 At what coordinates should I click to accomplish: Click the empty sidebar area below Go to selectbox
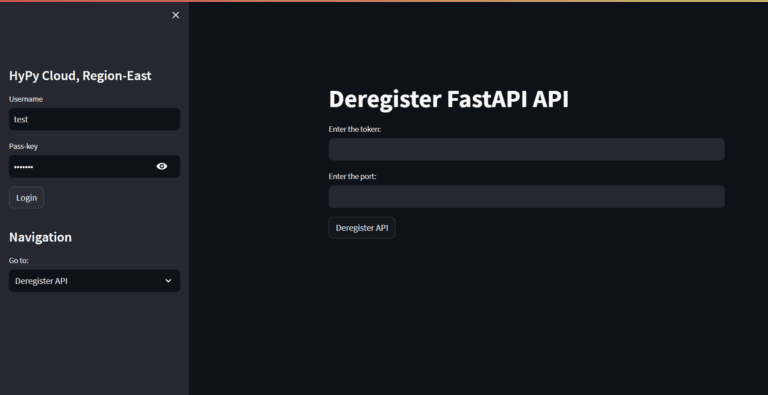95,343
